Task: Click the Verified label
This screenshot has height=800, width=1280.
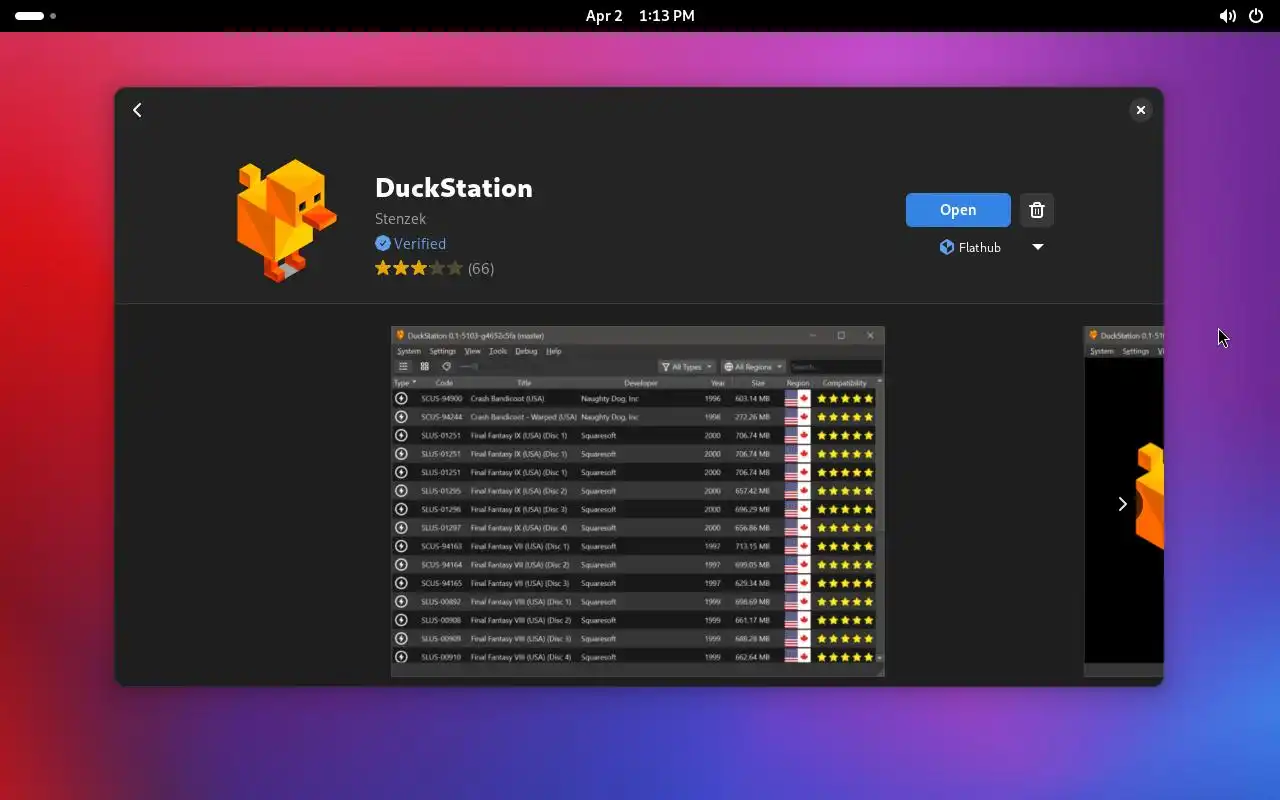Action: pyautogui.click(x=420, y=244)
